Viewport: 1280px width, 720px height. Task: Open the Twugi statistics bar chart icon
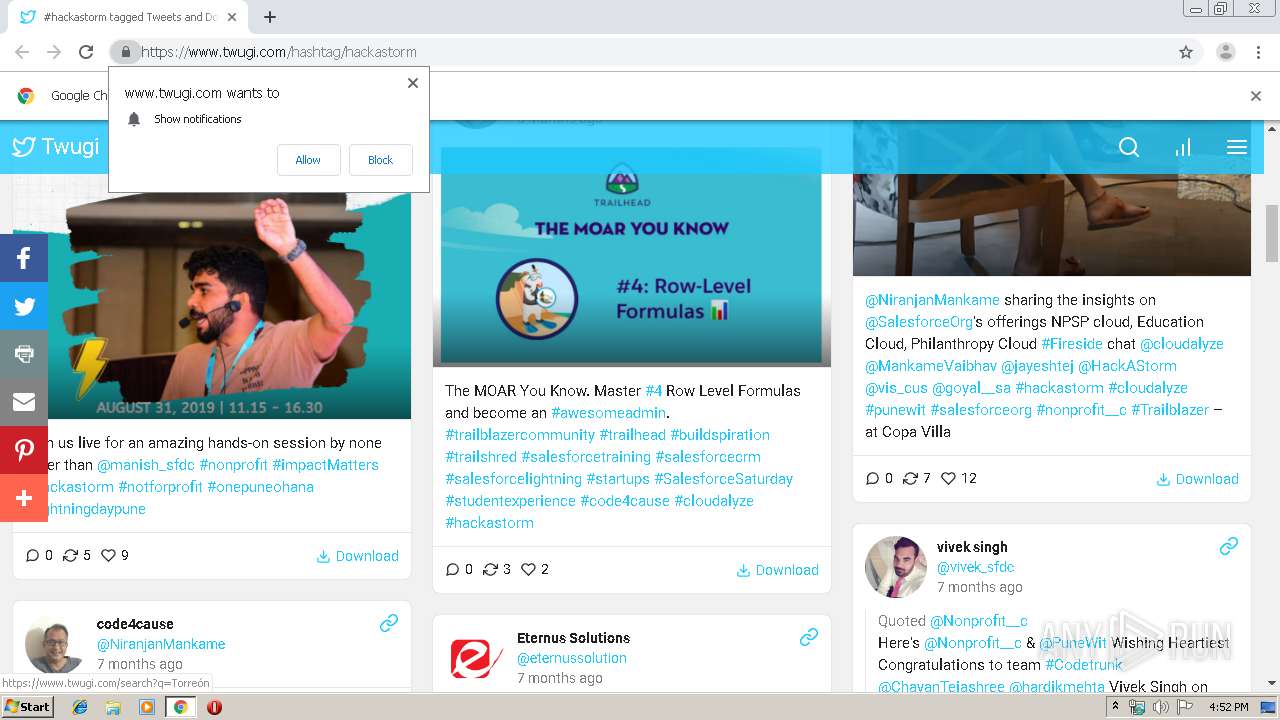coord(1183,147)
